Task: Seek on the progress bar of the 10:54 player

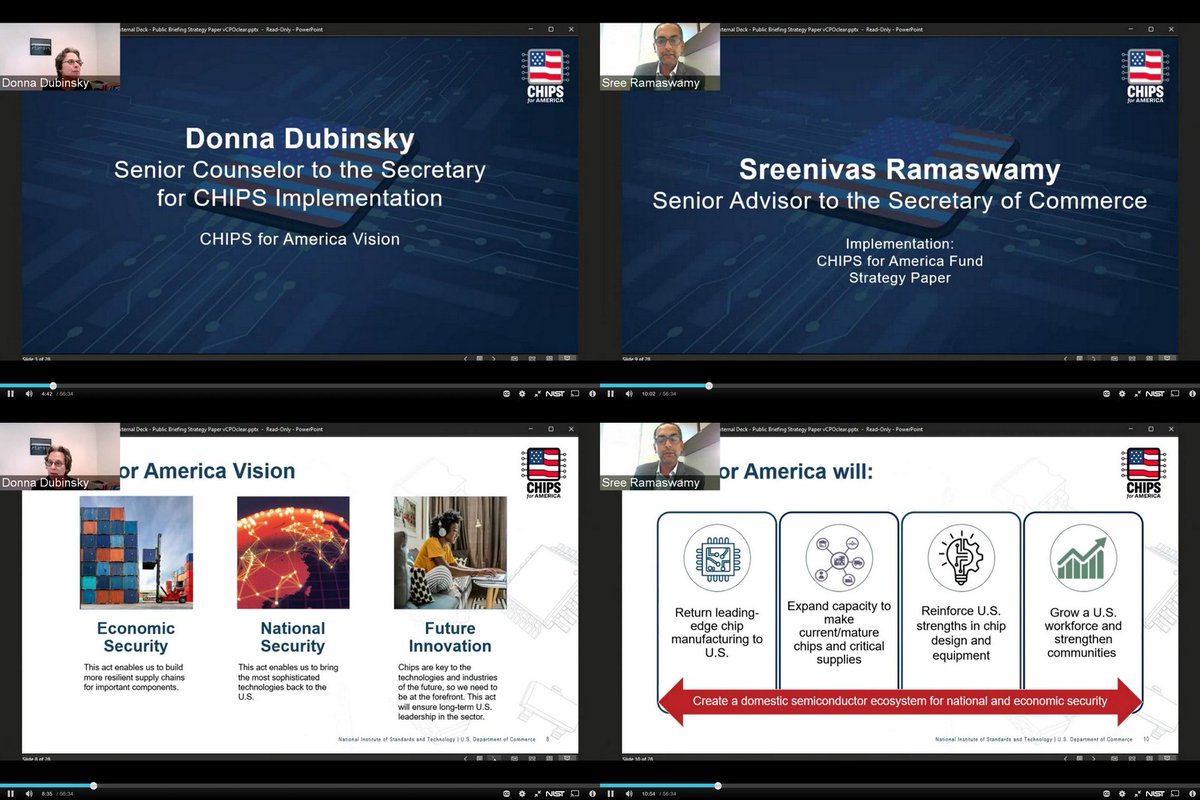Action: [900, 785]
